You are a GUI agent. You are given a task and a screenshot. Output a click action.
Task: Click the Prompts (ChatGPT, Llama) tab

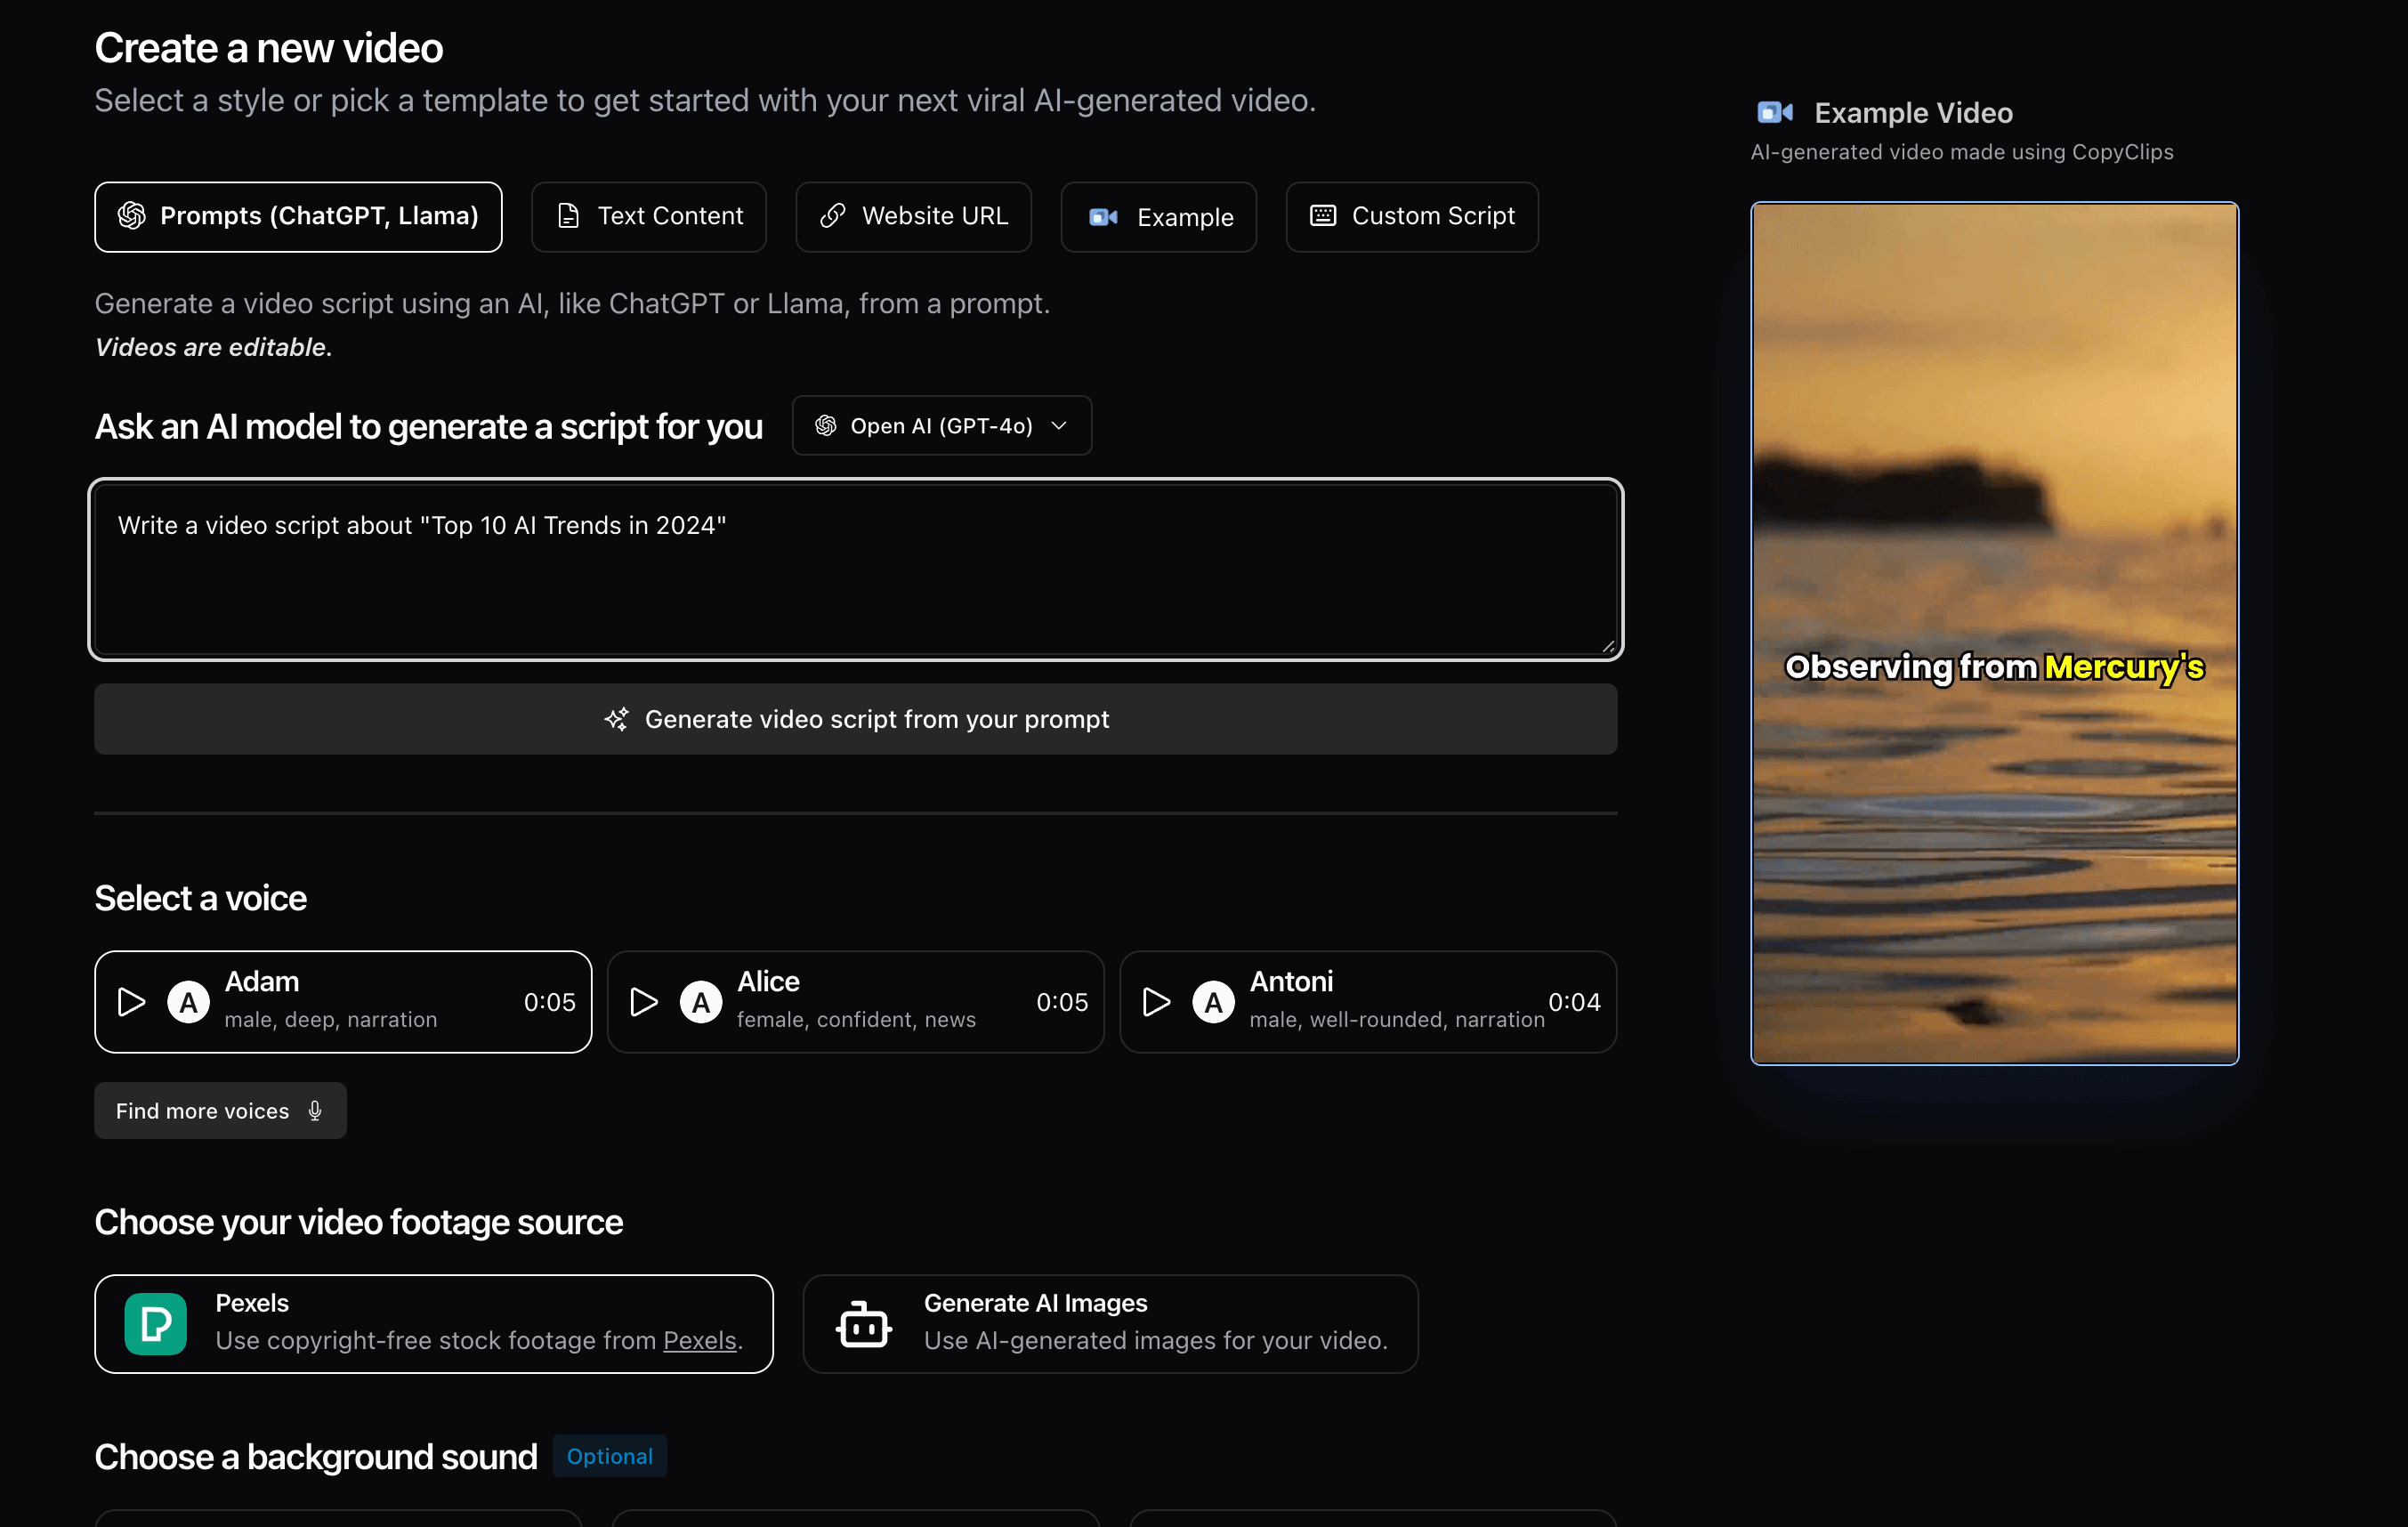[x=296, y=216]
